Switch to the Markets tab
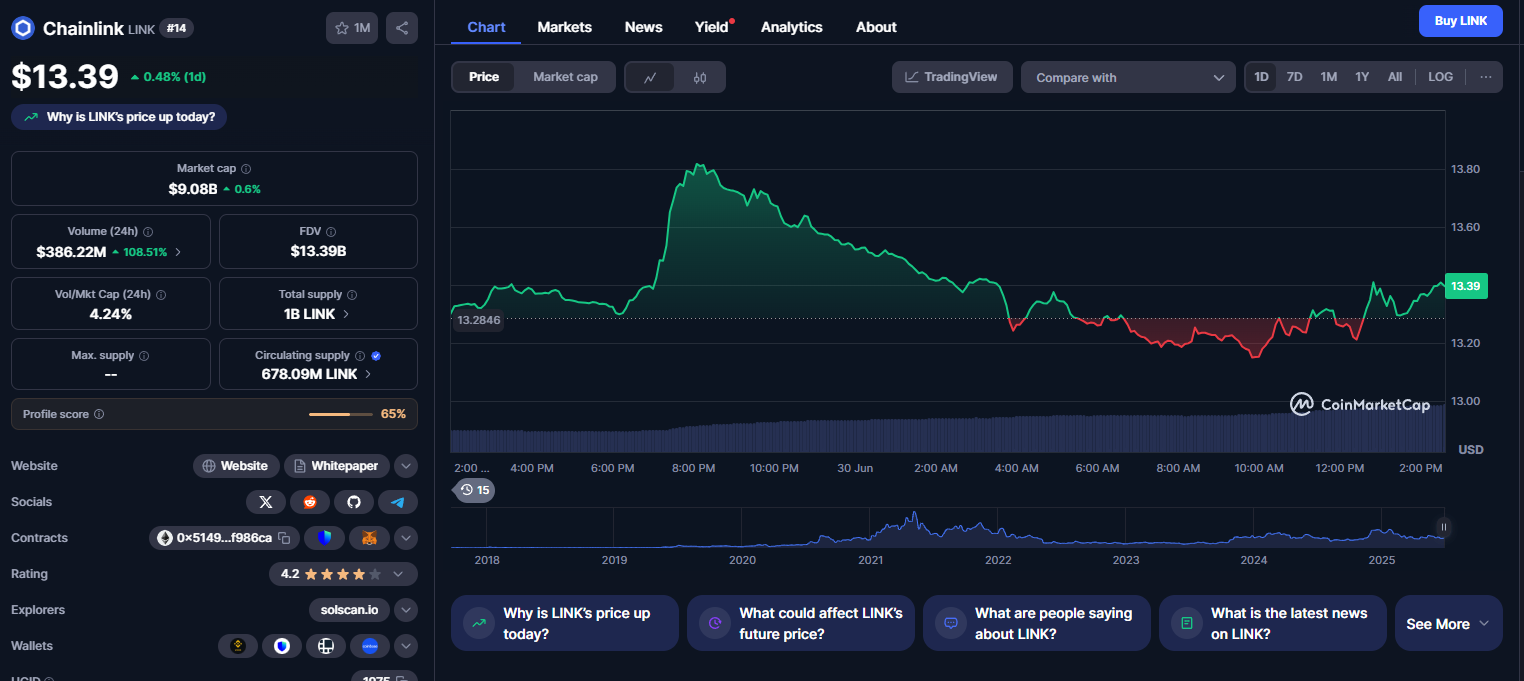Image resolution: width=1524 pixels, height=681 pixels. pos(564,27)
